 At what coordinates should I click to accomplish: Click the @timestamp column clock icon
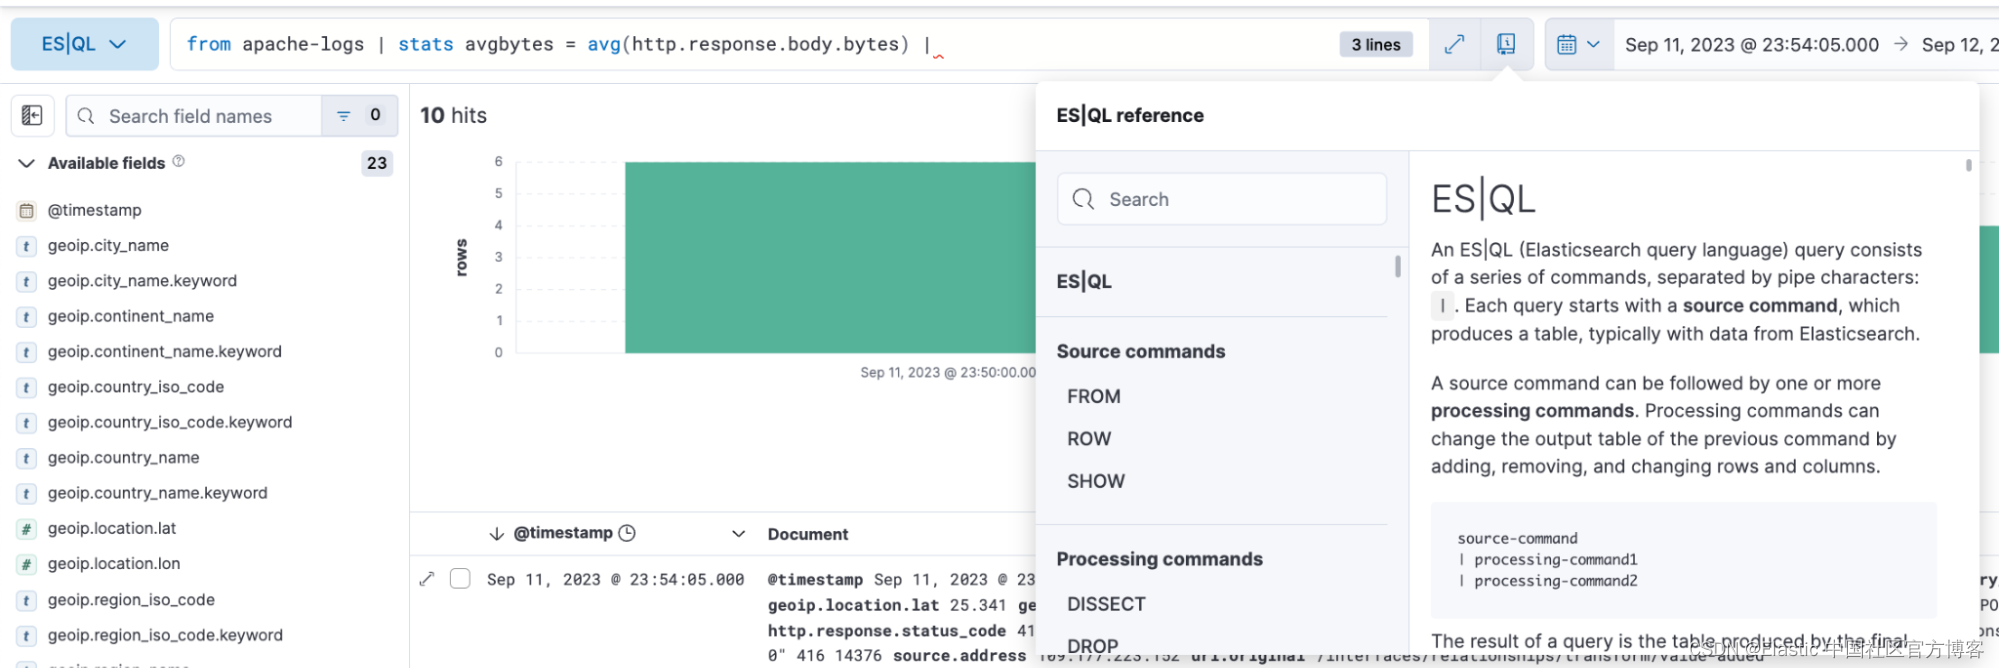tap(627, 533)
